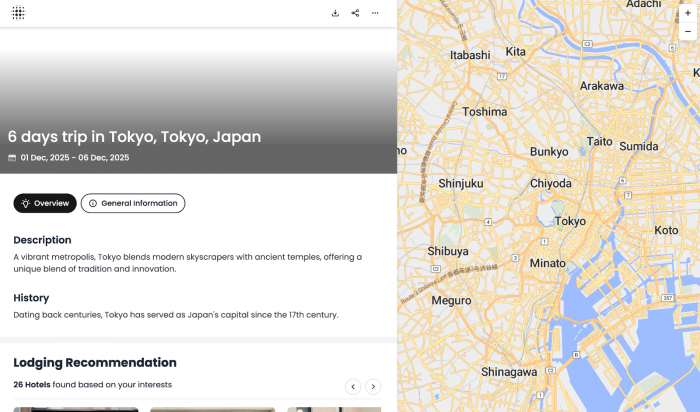Click the 6 days trip in Tokyo title
This screenshot has width=700, height=412.
134,137
